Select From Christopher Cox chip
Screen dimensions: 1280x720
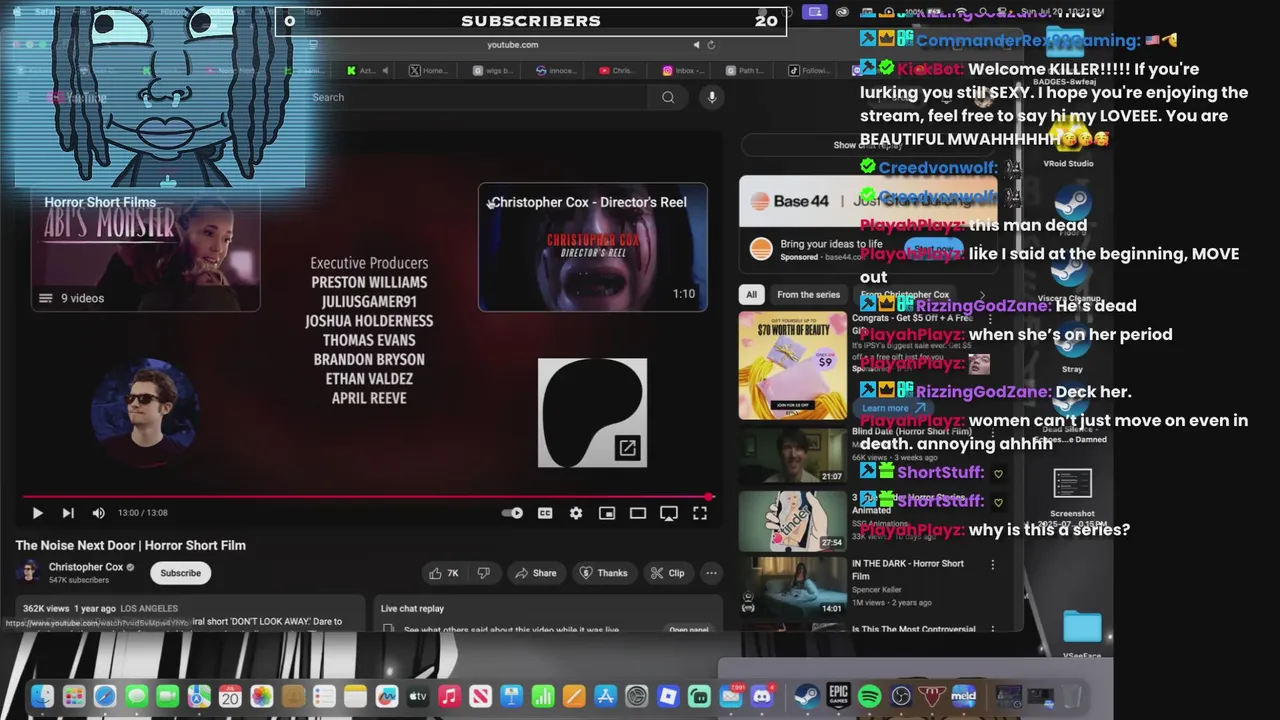[x=904, y=294]
